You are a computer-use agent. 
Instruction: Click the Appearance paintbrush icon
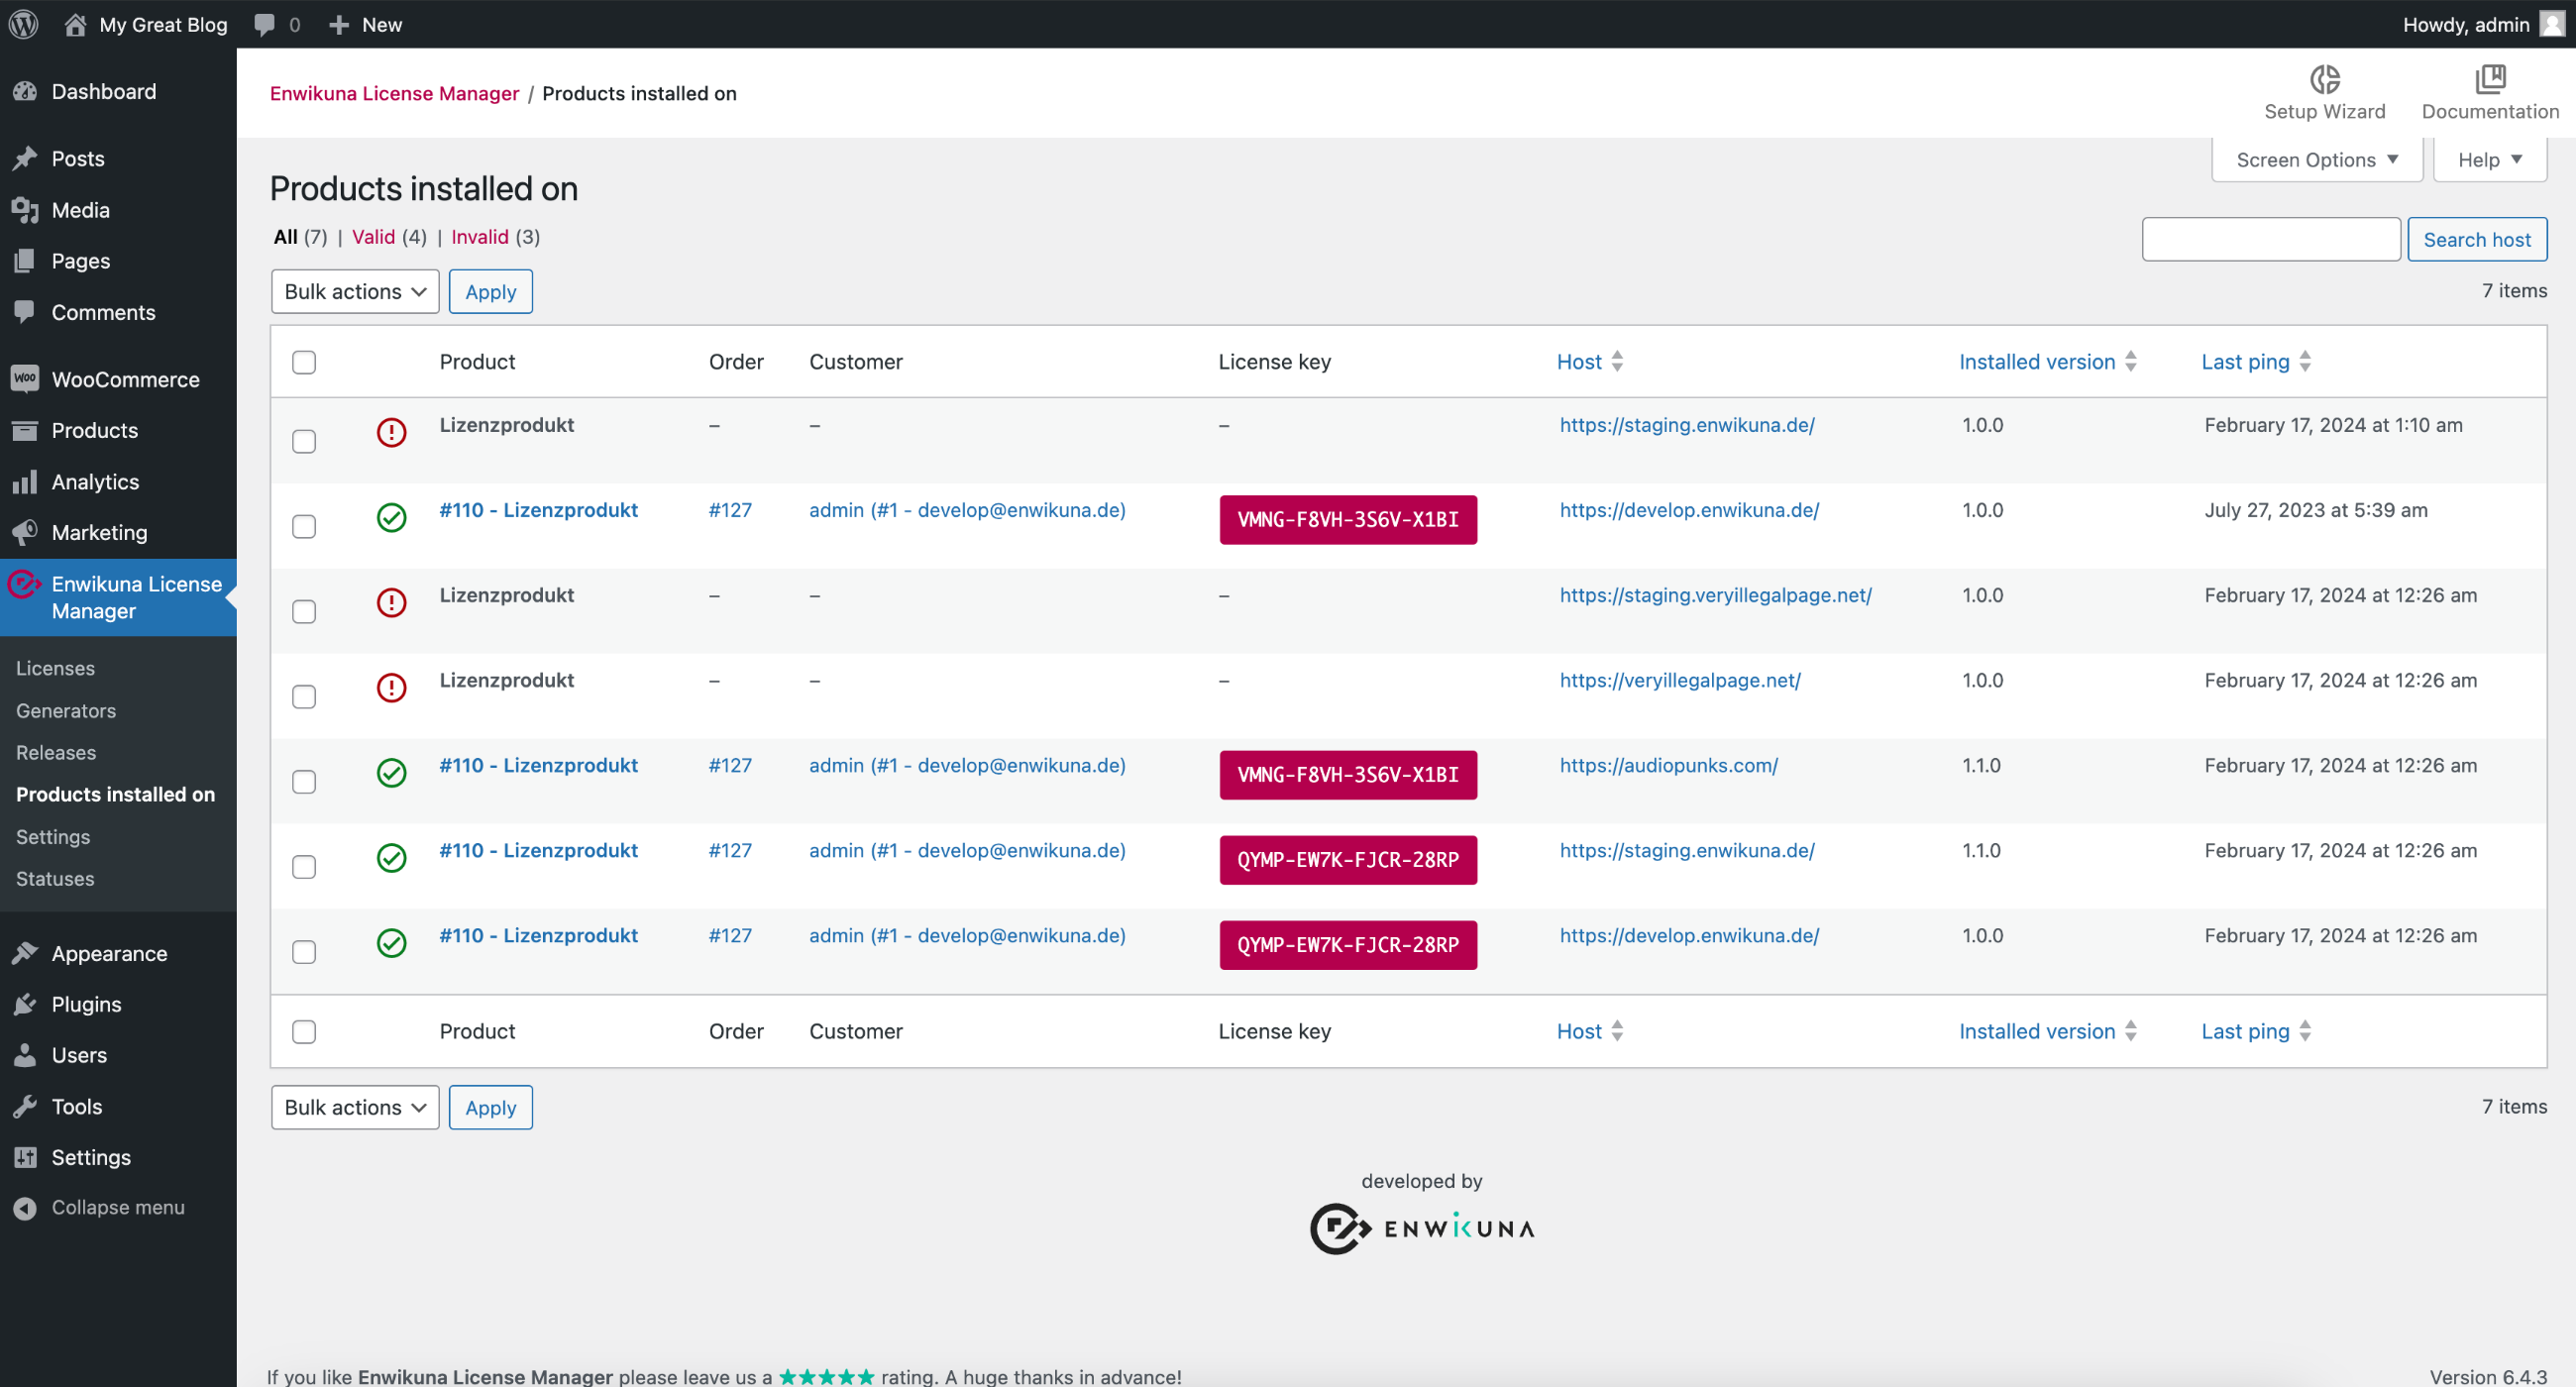25,953
